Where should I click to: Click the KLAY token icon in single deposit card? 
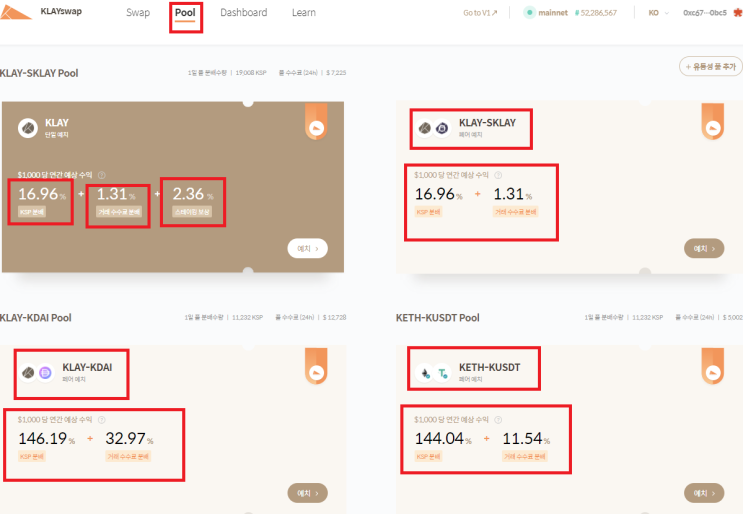point(28,128)
